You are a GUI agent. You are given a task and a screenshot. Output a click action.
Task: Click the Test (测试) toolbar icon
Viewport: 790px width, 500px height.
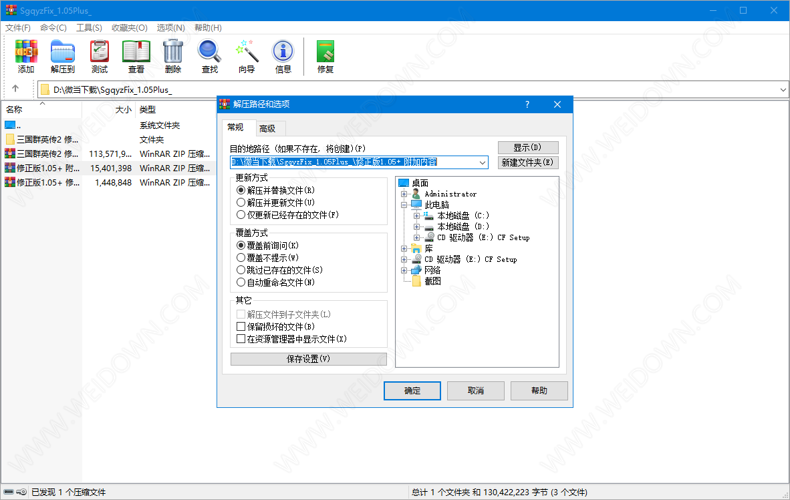click(x=99, y=56)
